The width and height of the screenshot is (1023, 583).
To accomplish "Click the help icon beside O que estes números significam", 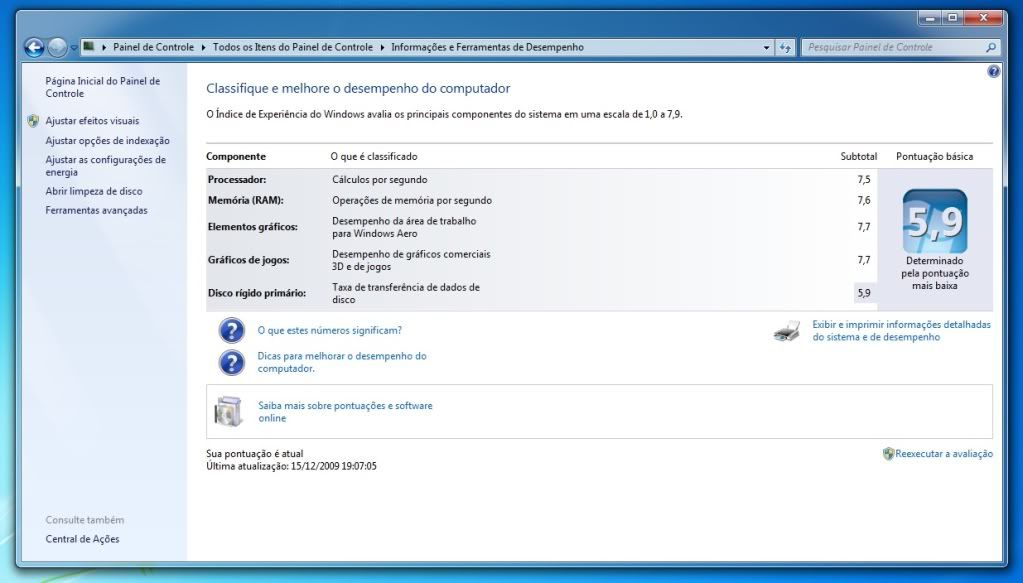I will coord(231,330).
